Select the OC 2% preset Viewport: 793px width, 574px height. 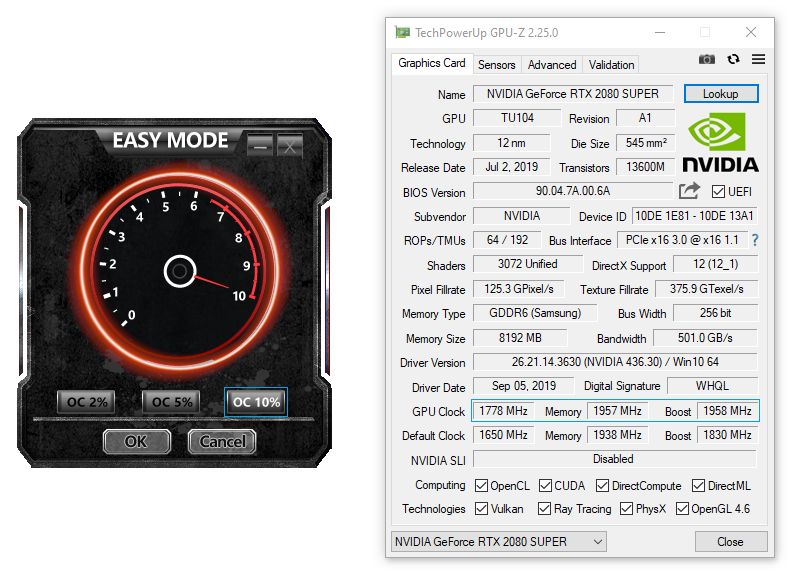86,403
